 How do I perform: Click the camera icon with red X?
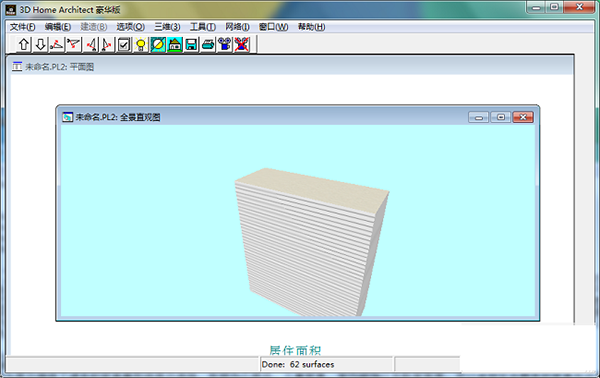click(x=242, y=45)
